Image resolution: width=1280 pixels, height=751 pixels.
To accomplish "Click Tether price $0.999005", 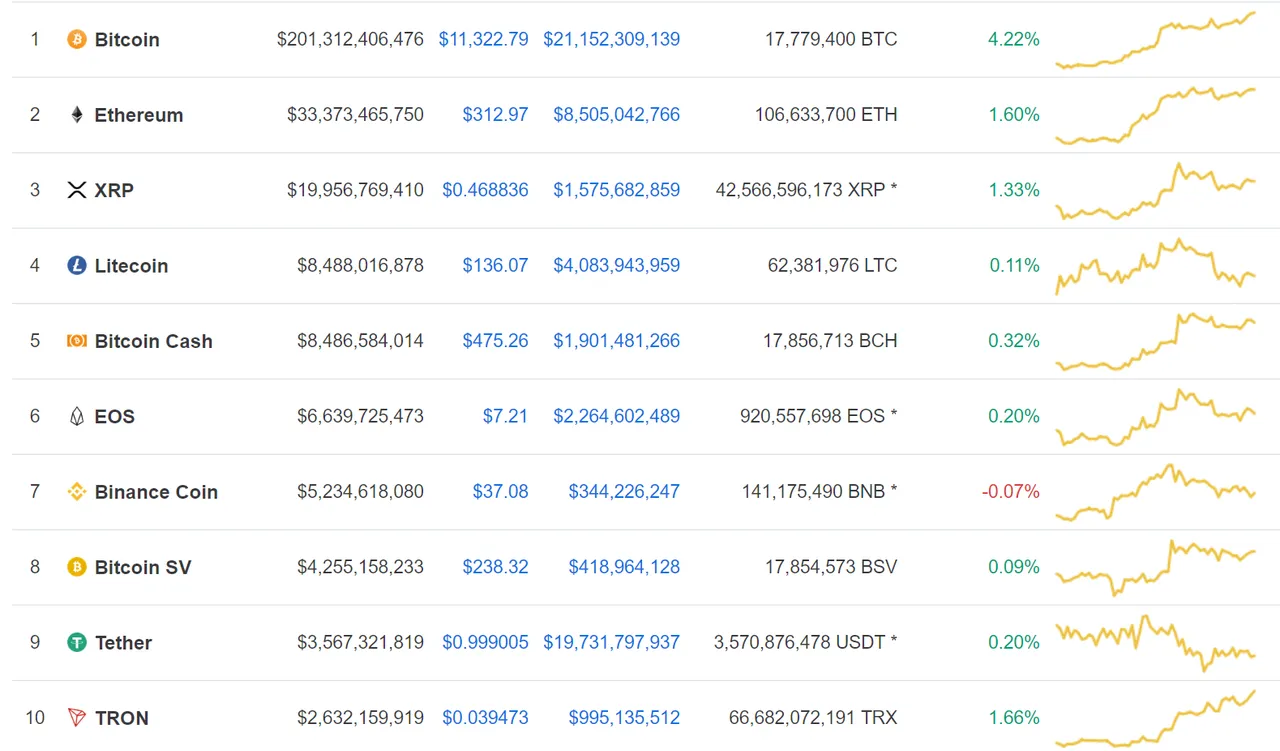I will (x=485, y=643).
